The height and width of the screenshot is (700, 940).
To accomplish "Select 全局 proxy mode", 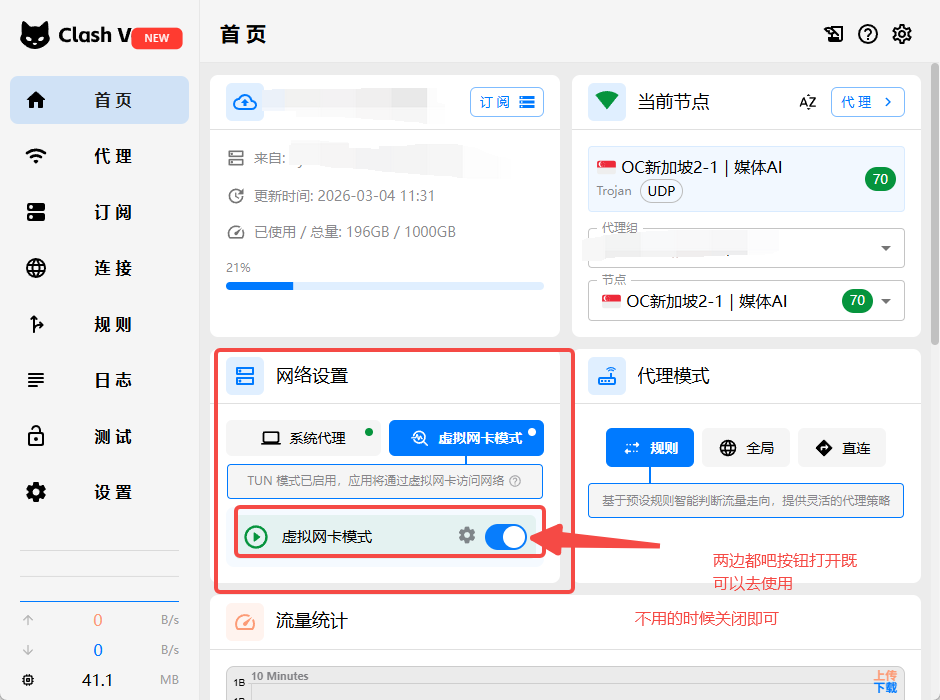I will point(746,448).
